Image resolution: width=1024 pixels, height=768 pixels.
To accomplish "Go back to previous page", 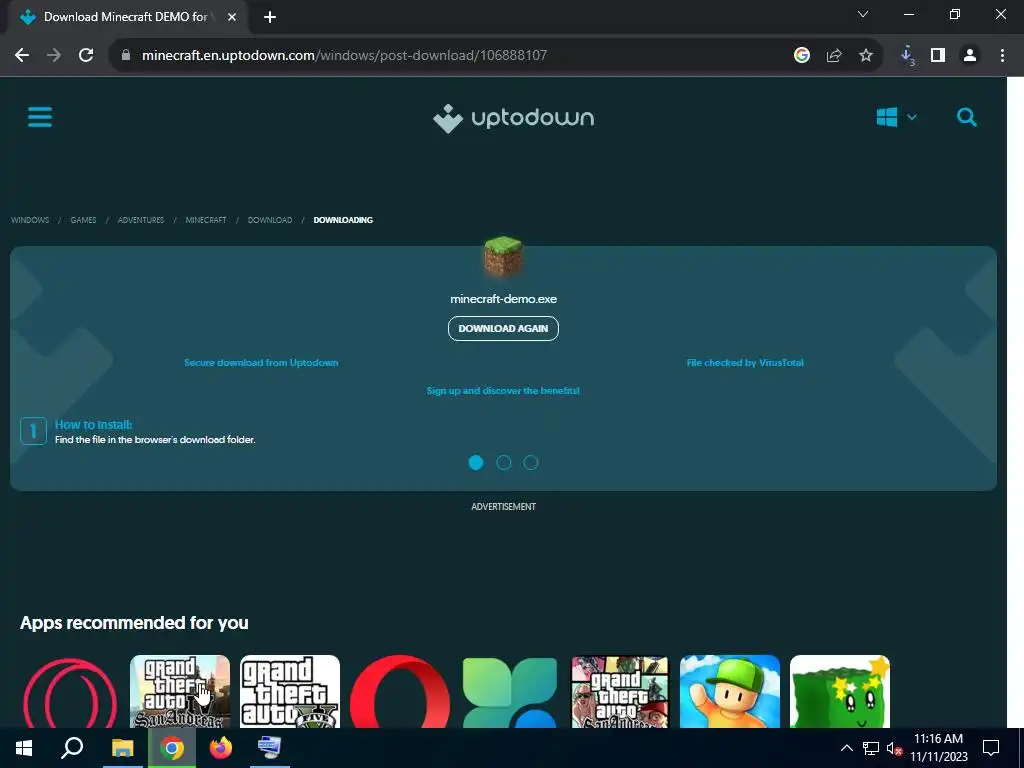I will tap(22, 56).
